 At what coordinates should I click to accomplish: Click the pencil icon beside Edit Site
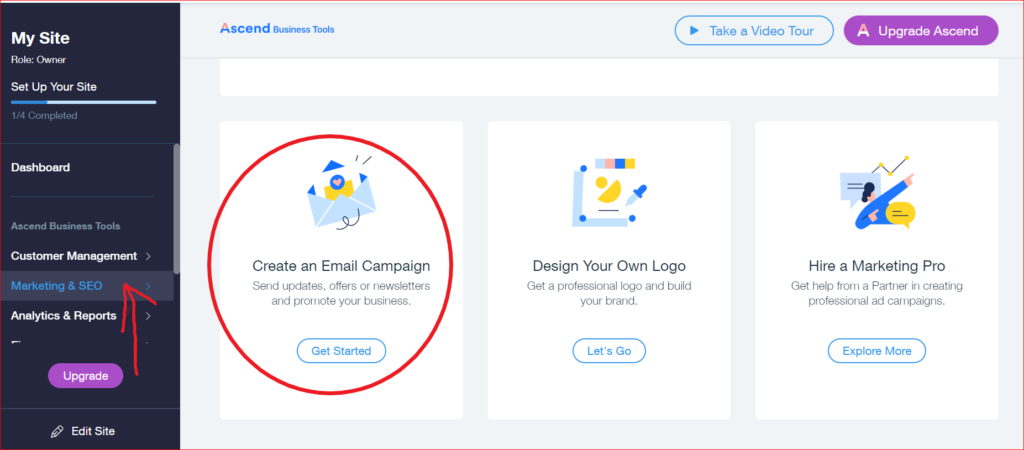(57, 432)
